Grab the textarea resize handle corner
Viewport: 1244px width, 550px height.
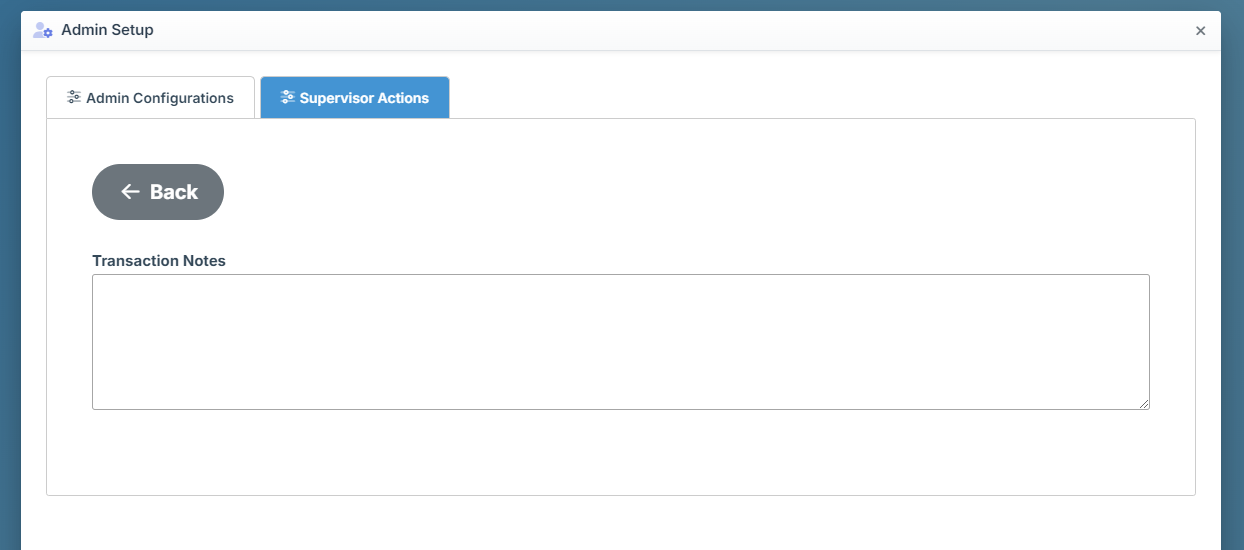pos(1143,403)
